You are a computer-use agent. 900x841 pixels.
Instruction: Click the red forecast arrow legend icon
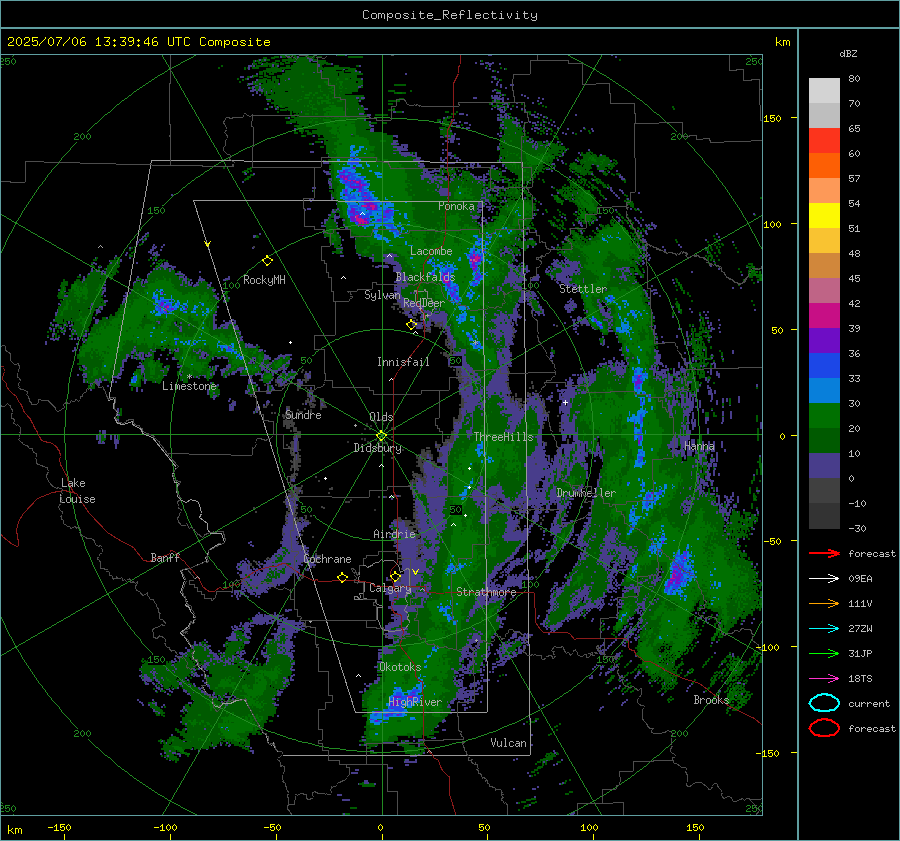tap(824, 553)
